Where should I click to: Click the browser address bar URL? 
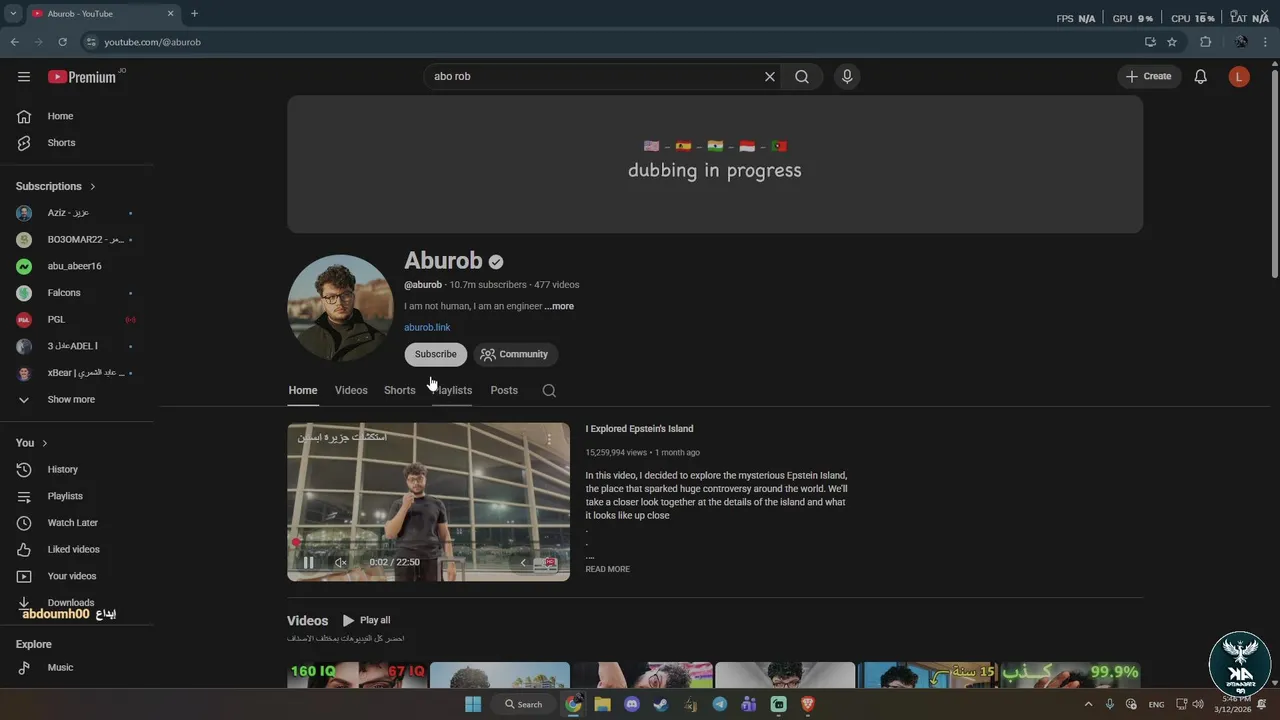pos(153,42)
